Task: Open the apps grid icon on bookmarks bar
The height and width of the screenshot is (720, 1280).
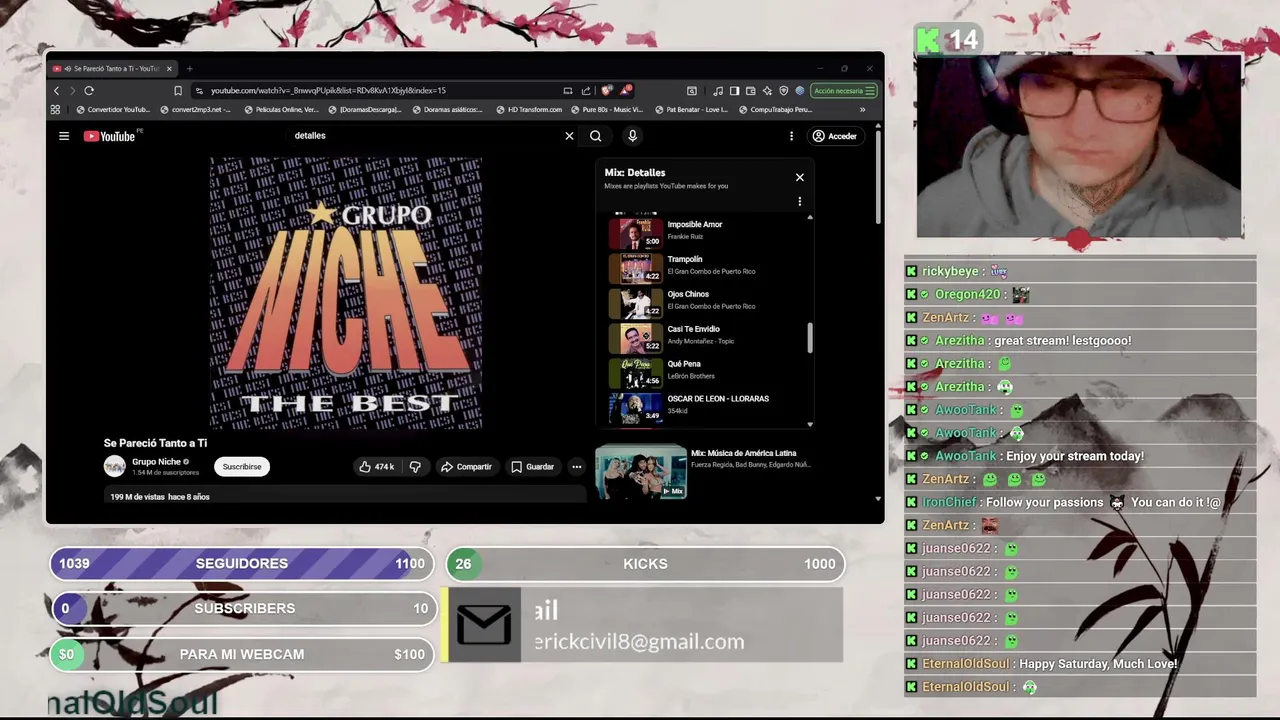Action: [x=56, y=110]
